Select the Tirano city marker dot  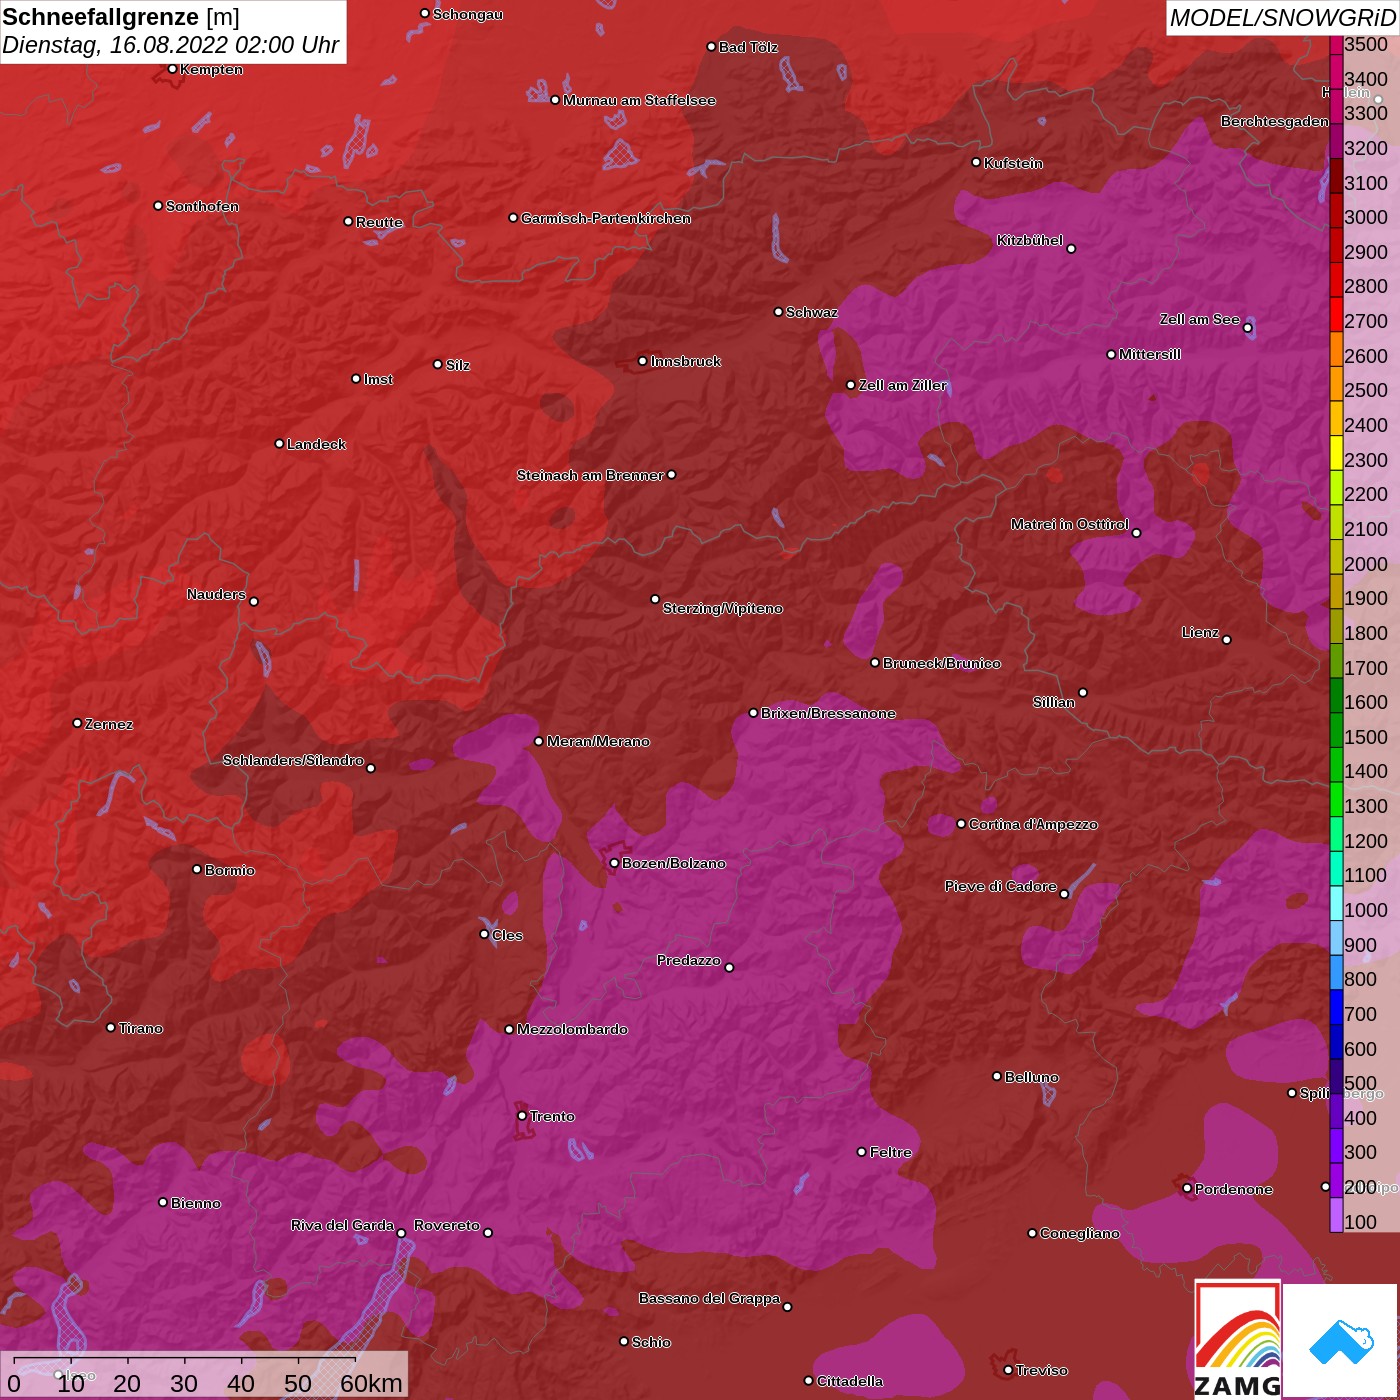111,1028
